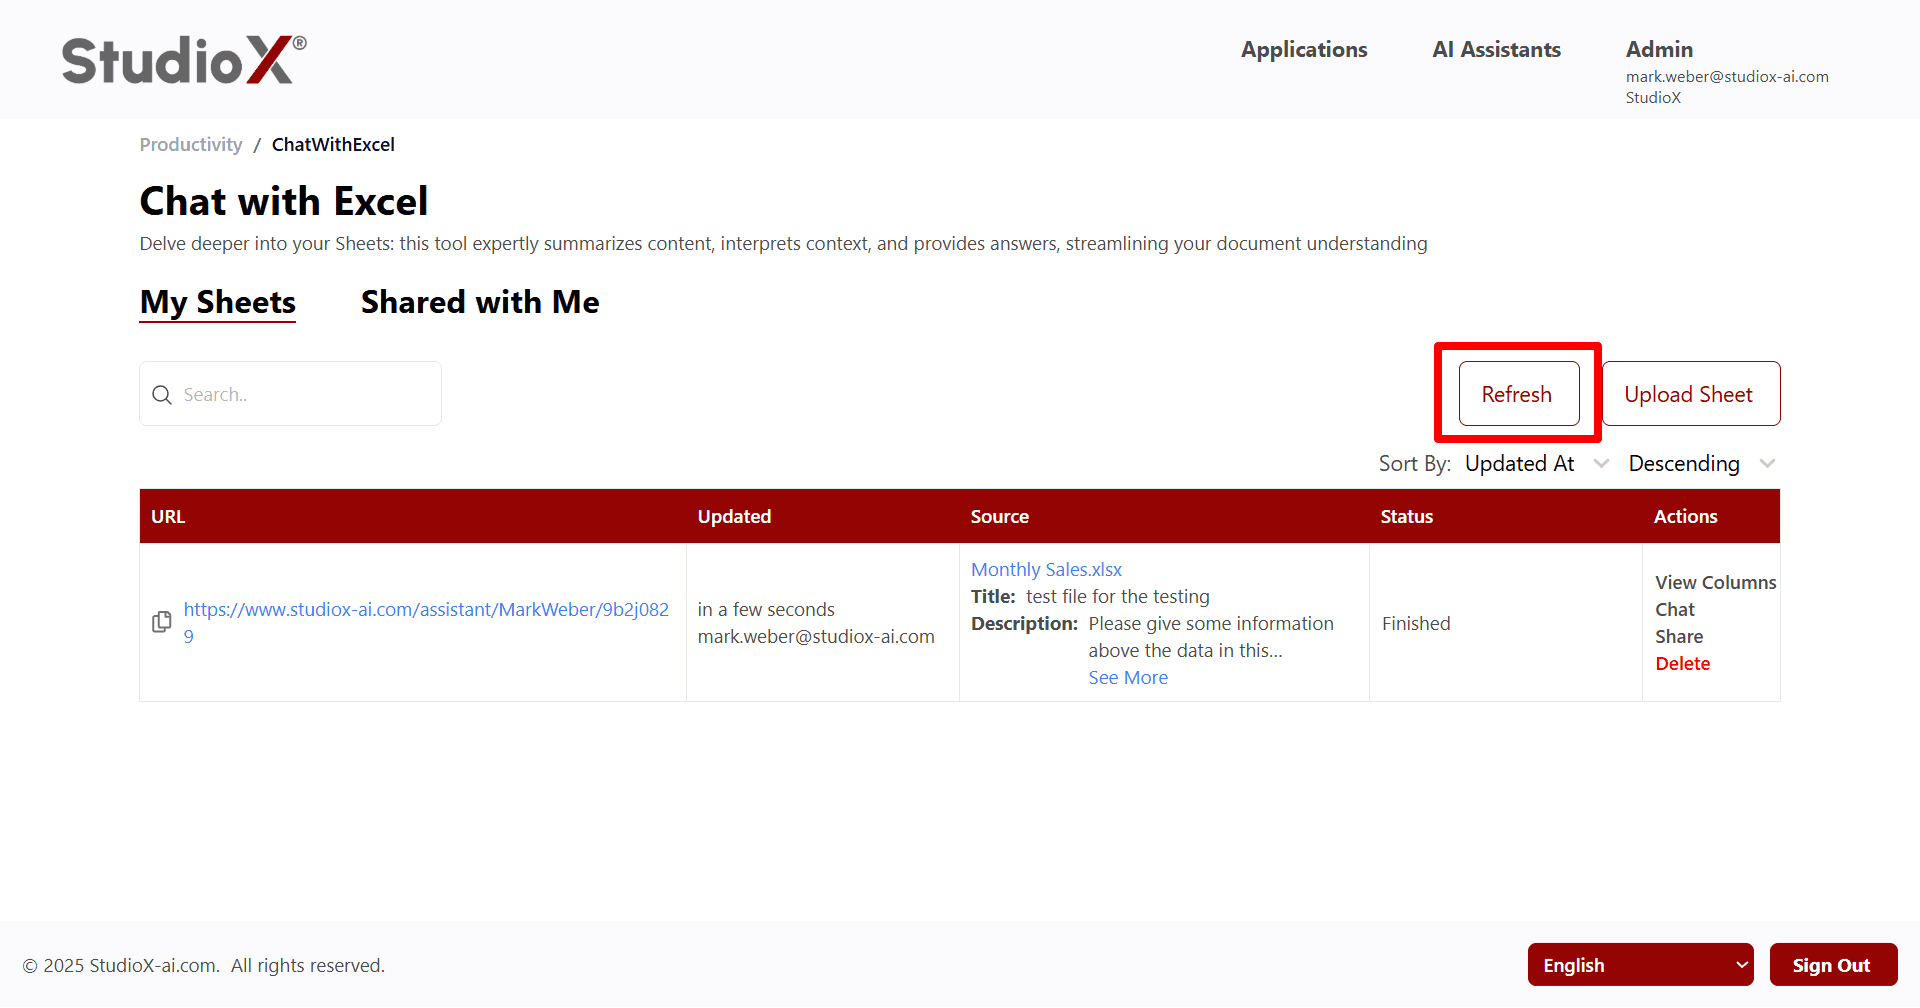Switch to Shared with Me tab

480,302
